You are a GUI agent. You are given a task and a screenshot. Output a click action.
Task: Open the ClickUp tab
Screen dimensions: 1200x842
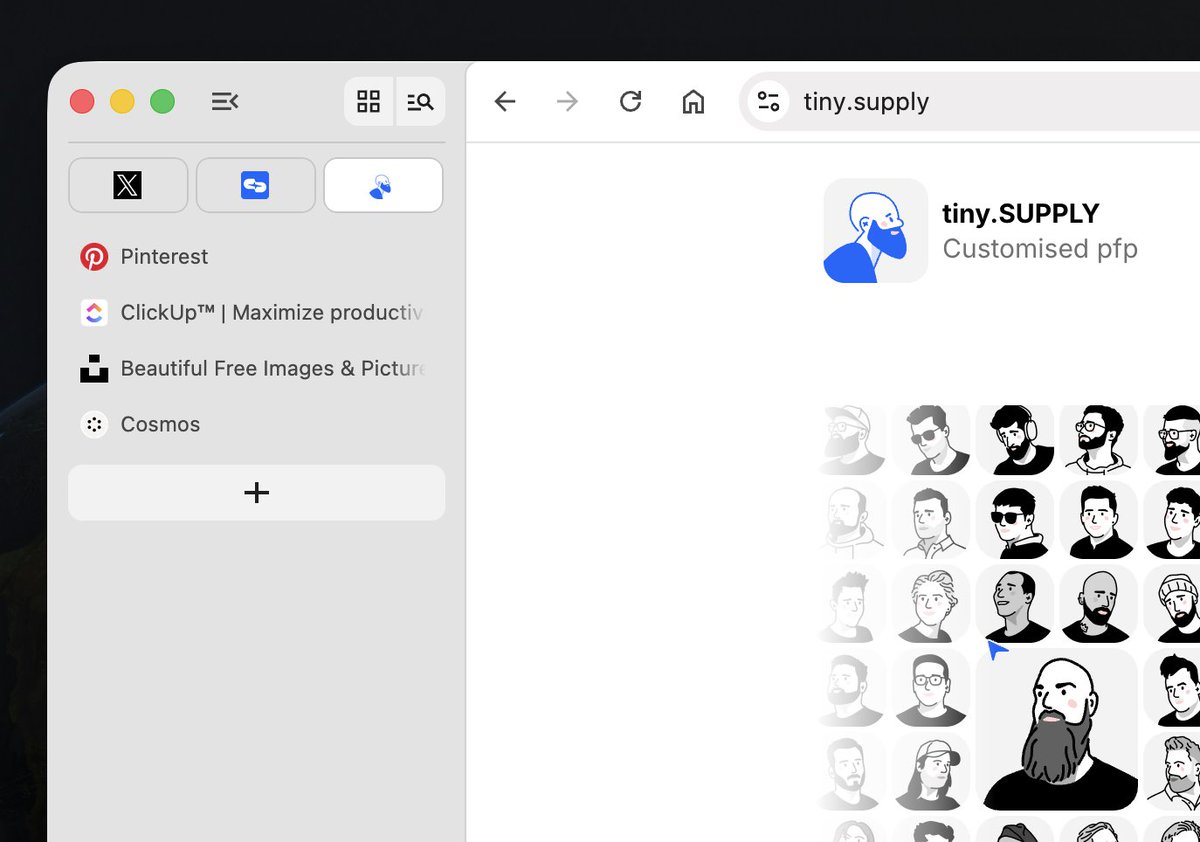[256, 313]
